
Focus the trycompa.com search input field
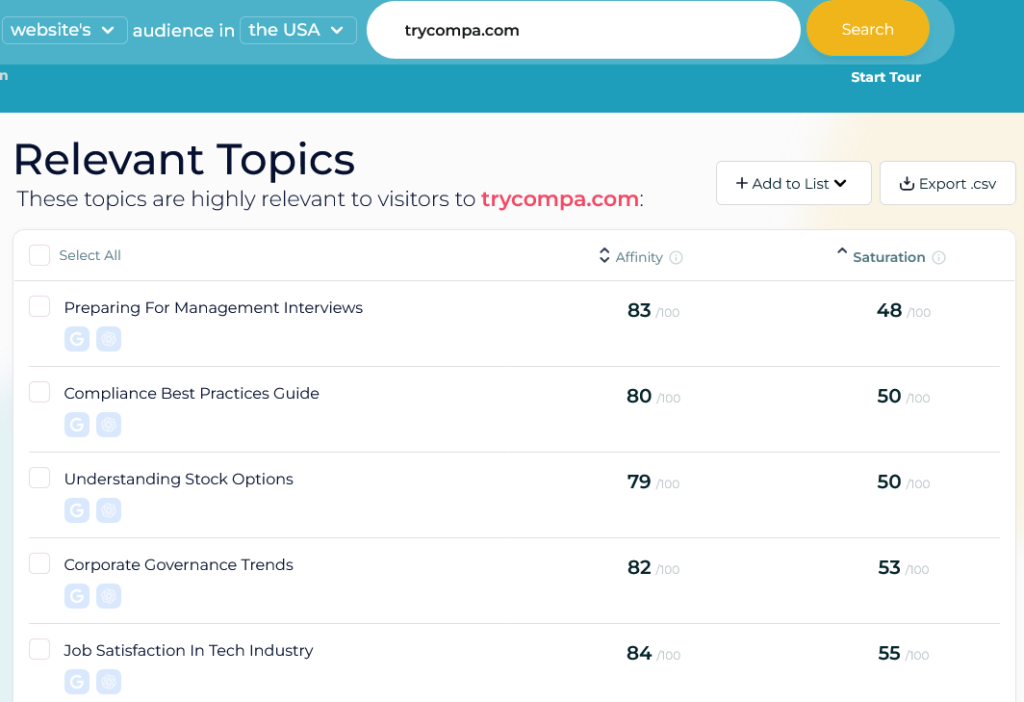tap(583, 30)
